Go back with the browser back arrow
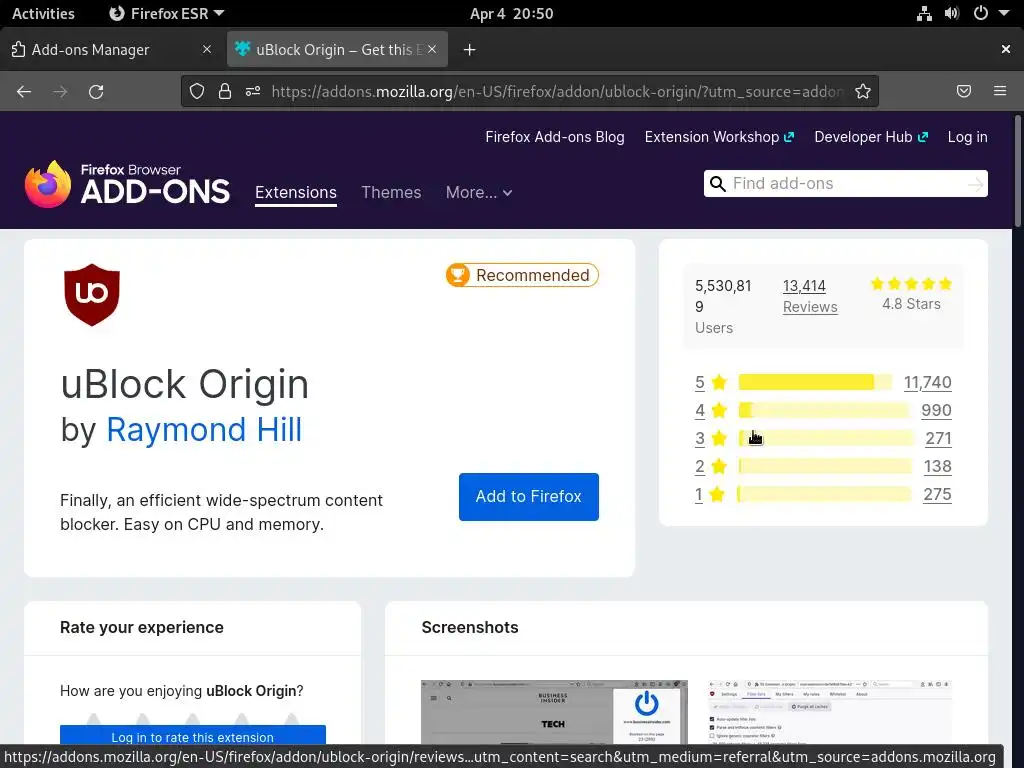1024x768 pixels. click(x=24, y=91)
